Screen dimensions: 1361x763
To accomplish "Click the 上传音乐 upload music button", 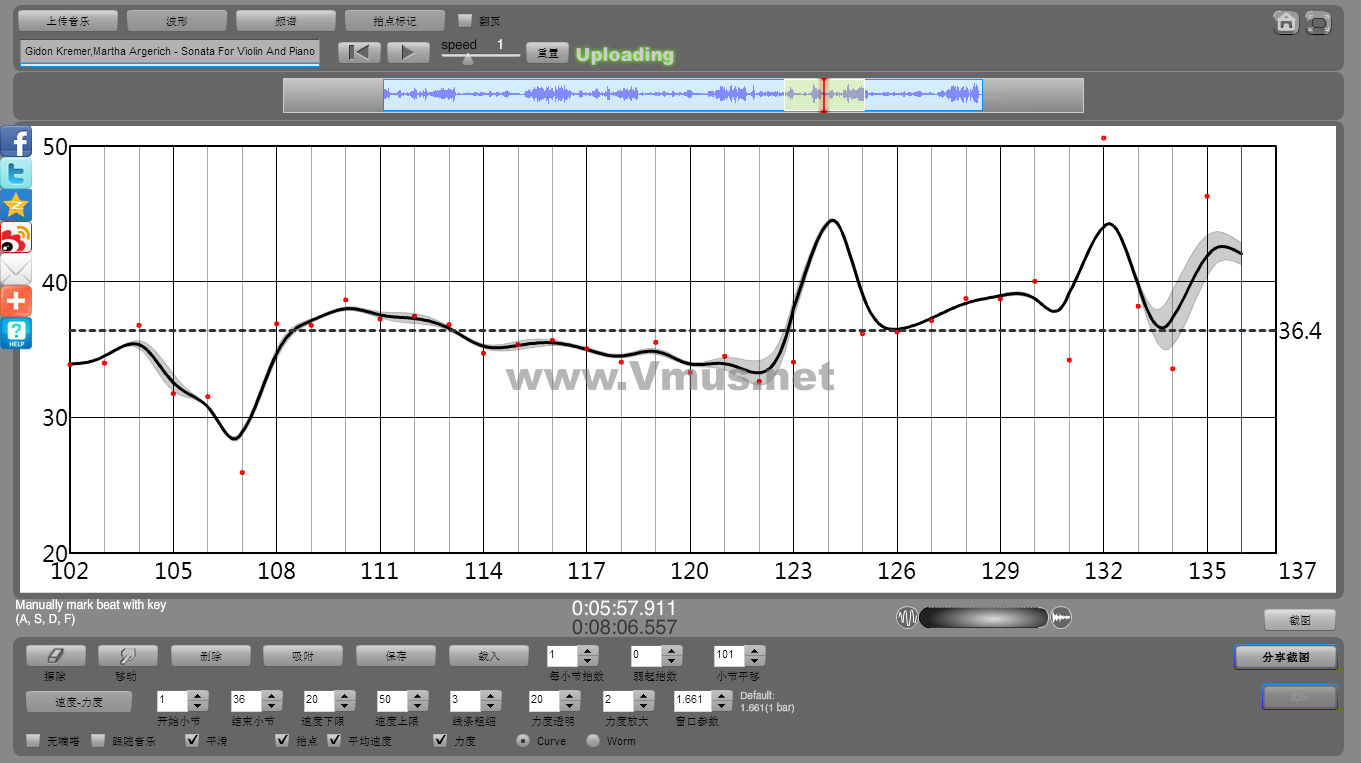I will click(x=68, y=21).
